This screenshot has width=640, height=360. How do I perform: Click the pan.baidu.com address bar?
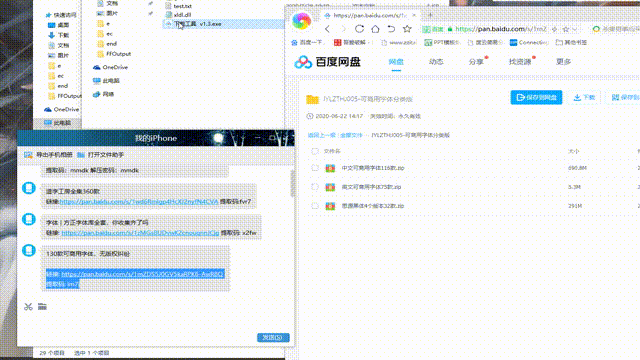pyautogui.click(x=500, y=29)
